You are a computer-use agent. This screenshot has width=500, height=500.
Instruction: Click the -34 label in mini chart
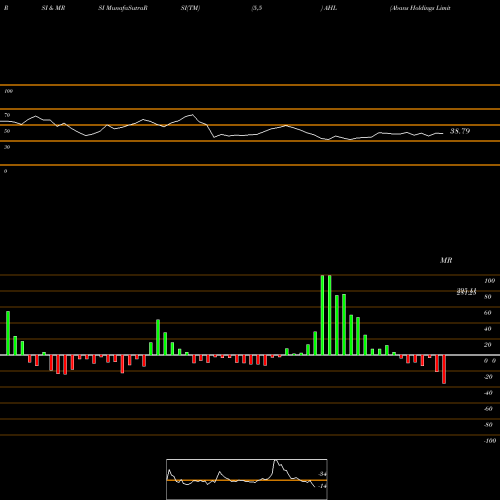(322, 474)
